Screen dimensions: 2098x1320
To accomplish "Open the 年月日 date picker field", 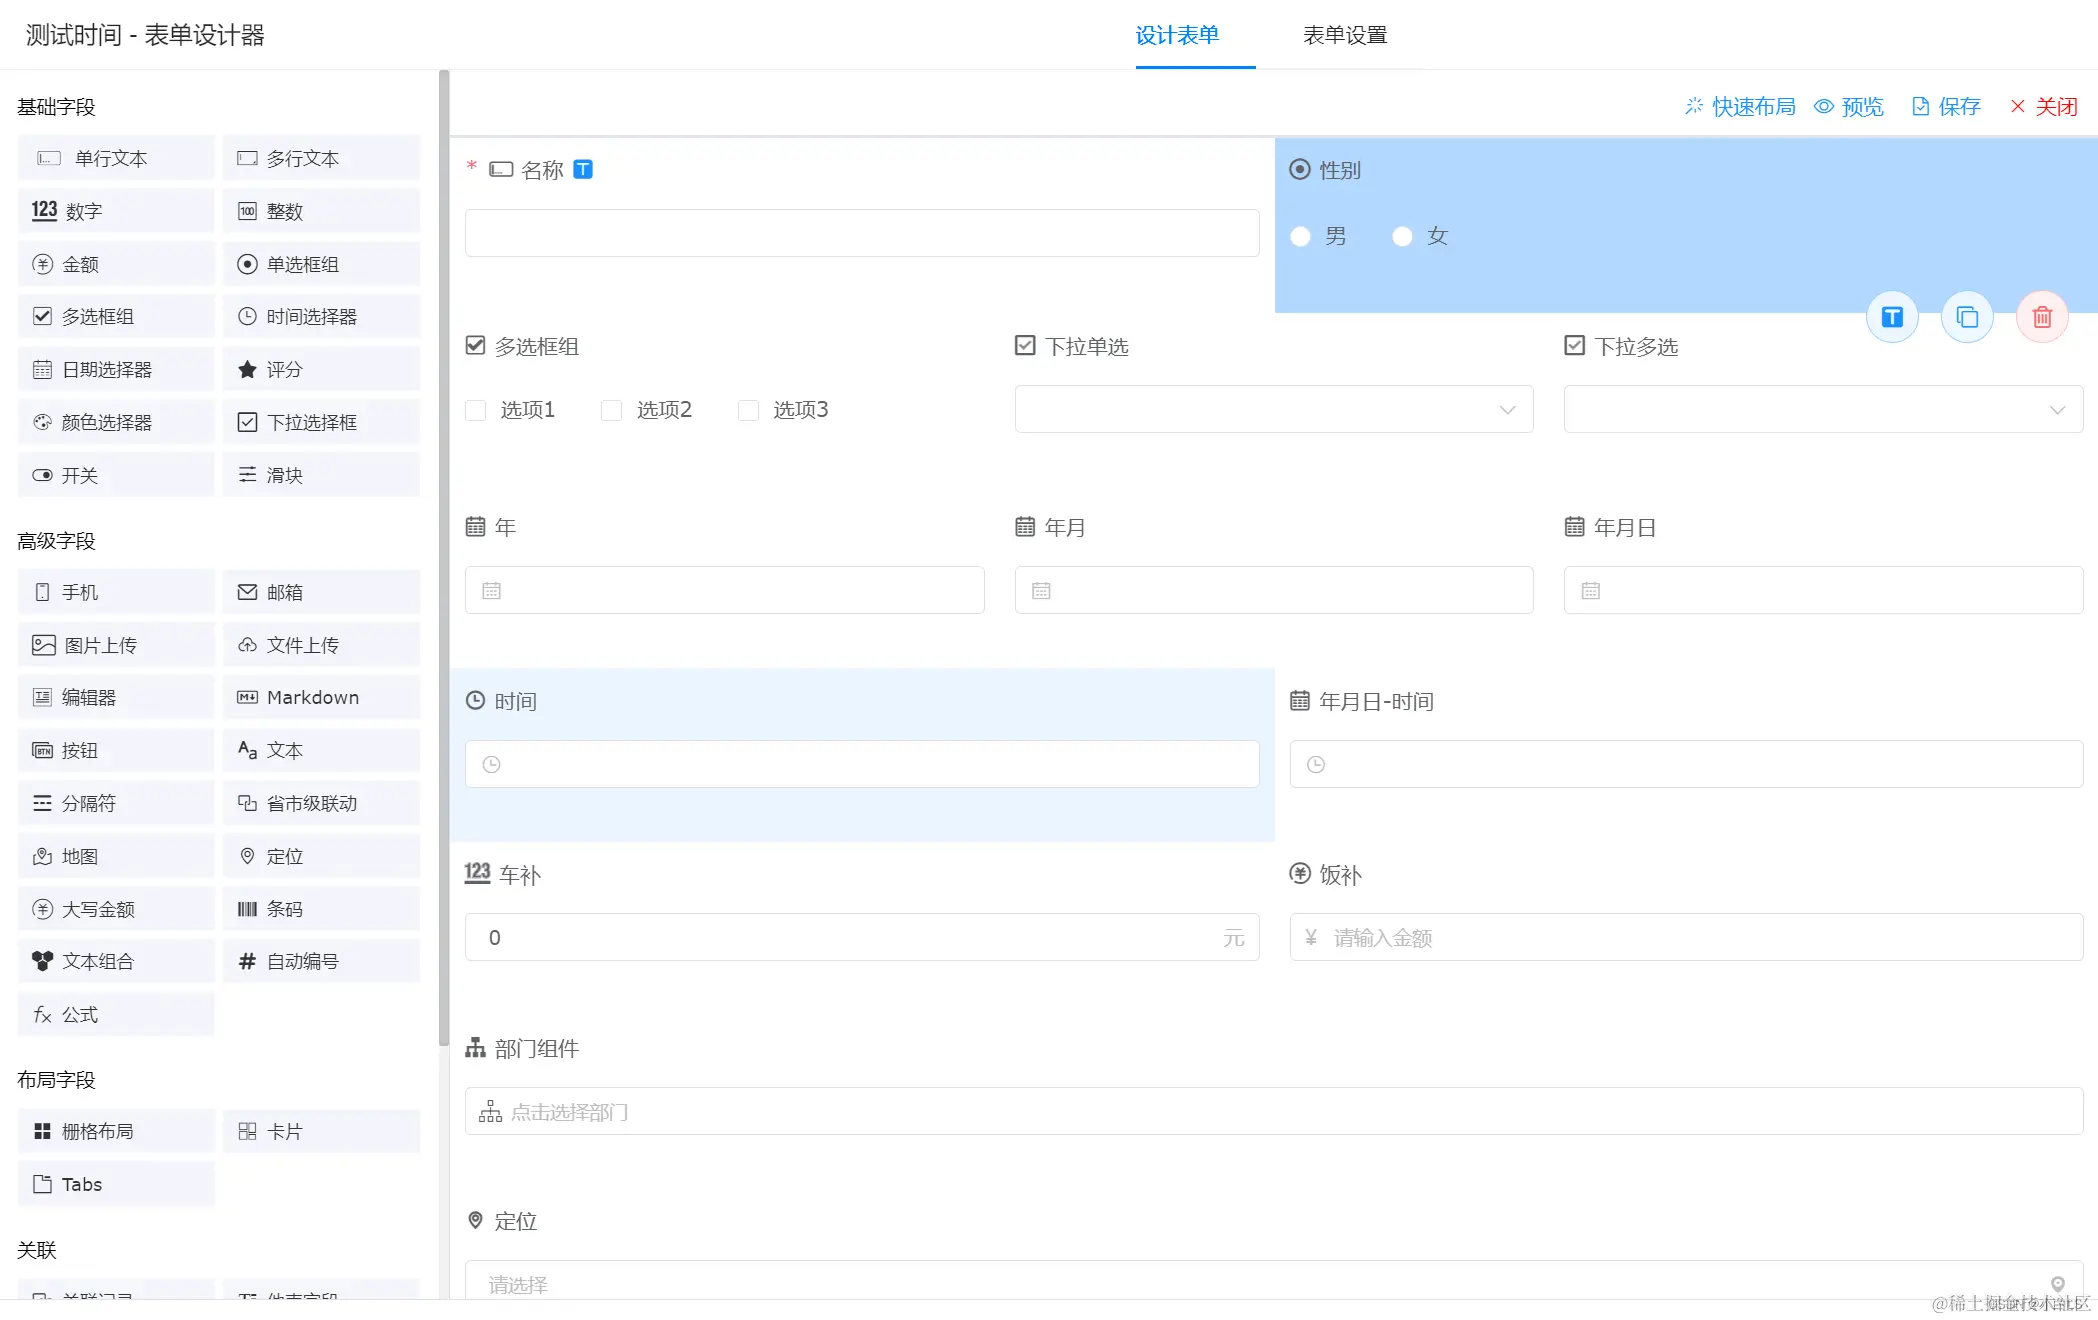I will pyautogui.click(x=1822, y=590).
